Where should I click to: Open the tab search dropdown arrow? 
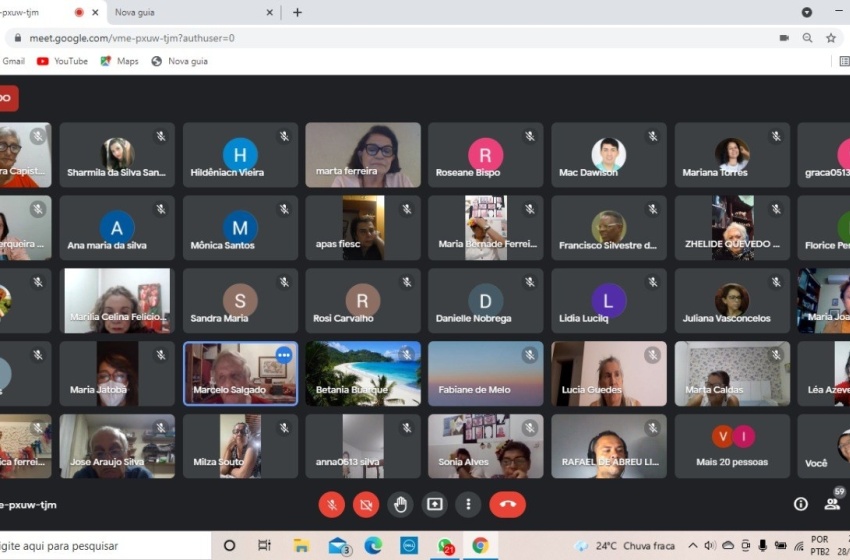[807, 12]
